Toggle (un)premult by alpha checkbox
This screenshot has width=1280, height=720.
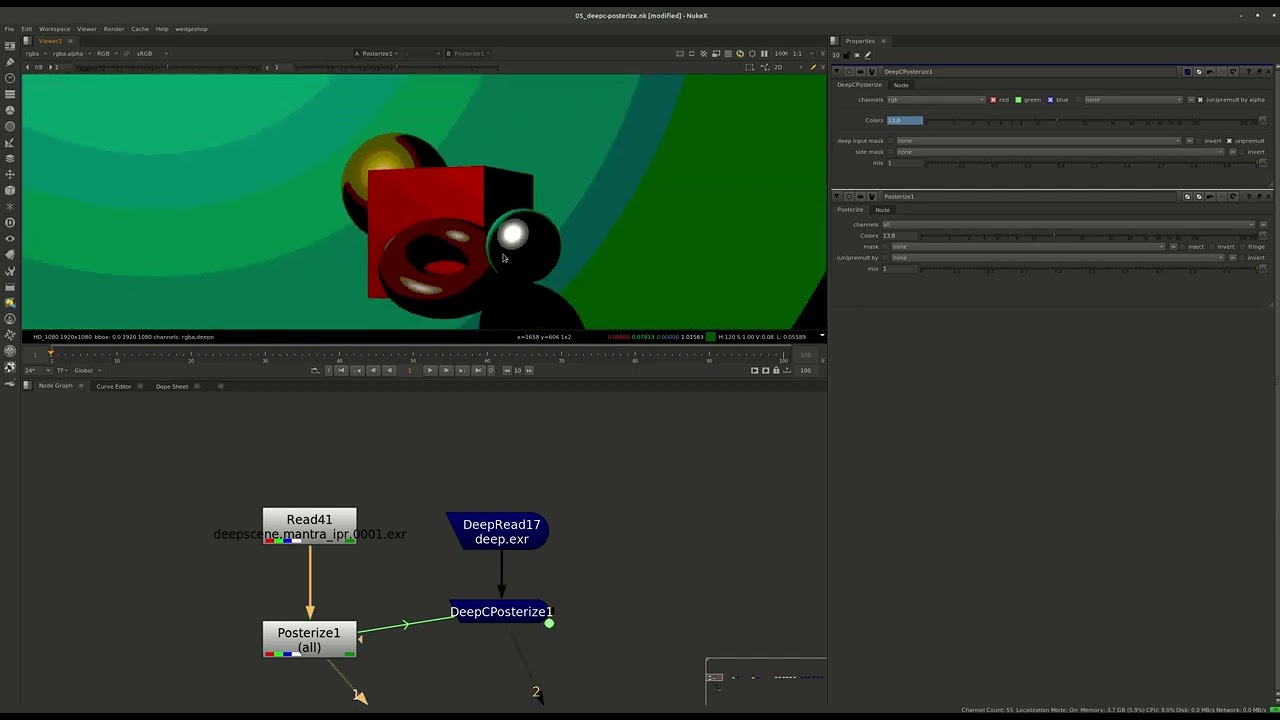(1200, 100)
